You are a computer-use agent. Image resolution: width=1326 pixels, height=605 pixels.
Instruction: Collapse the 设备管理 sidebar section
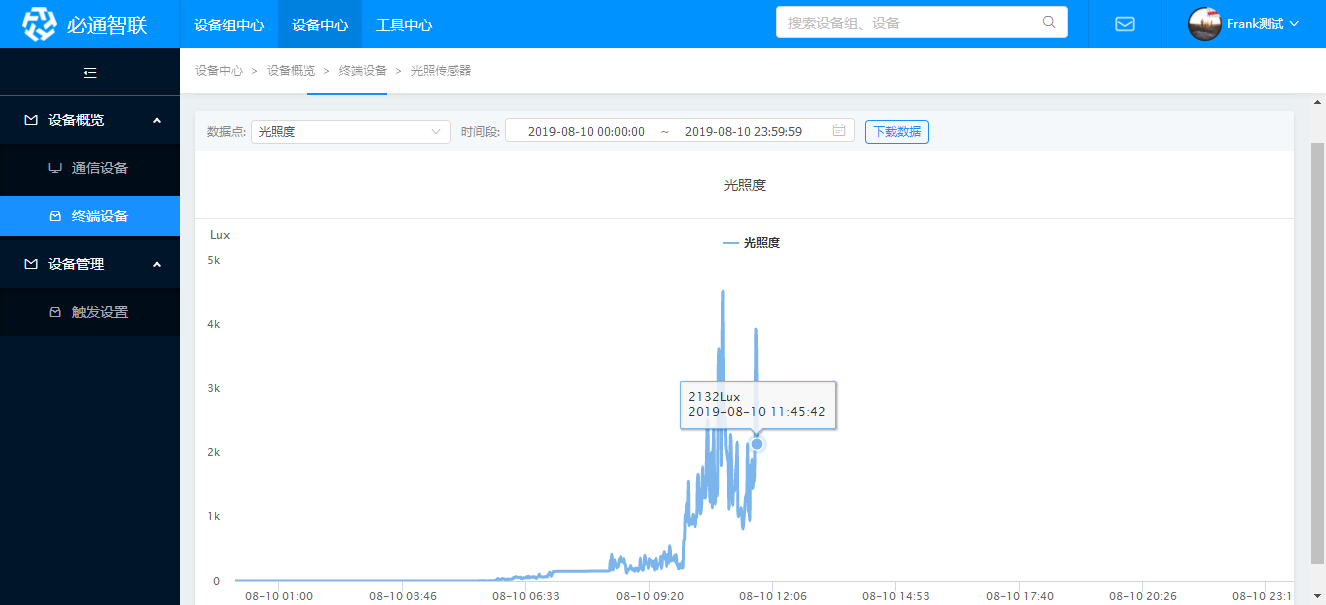[x=157, y=264]
